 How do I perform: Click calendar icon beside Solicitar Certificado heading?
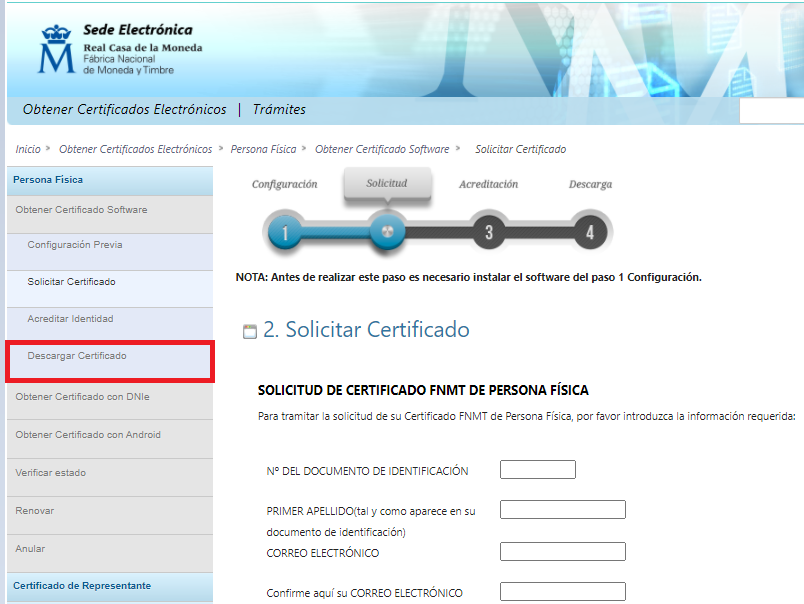pyautogui.click(x=250, y=331)
